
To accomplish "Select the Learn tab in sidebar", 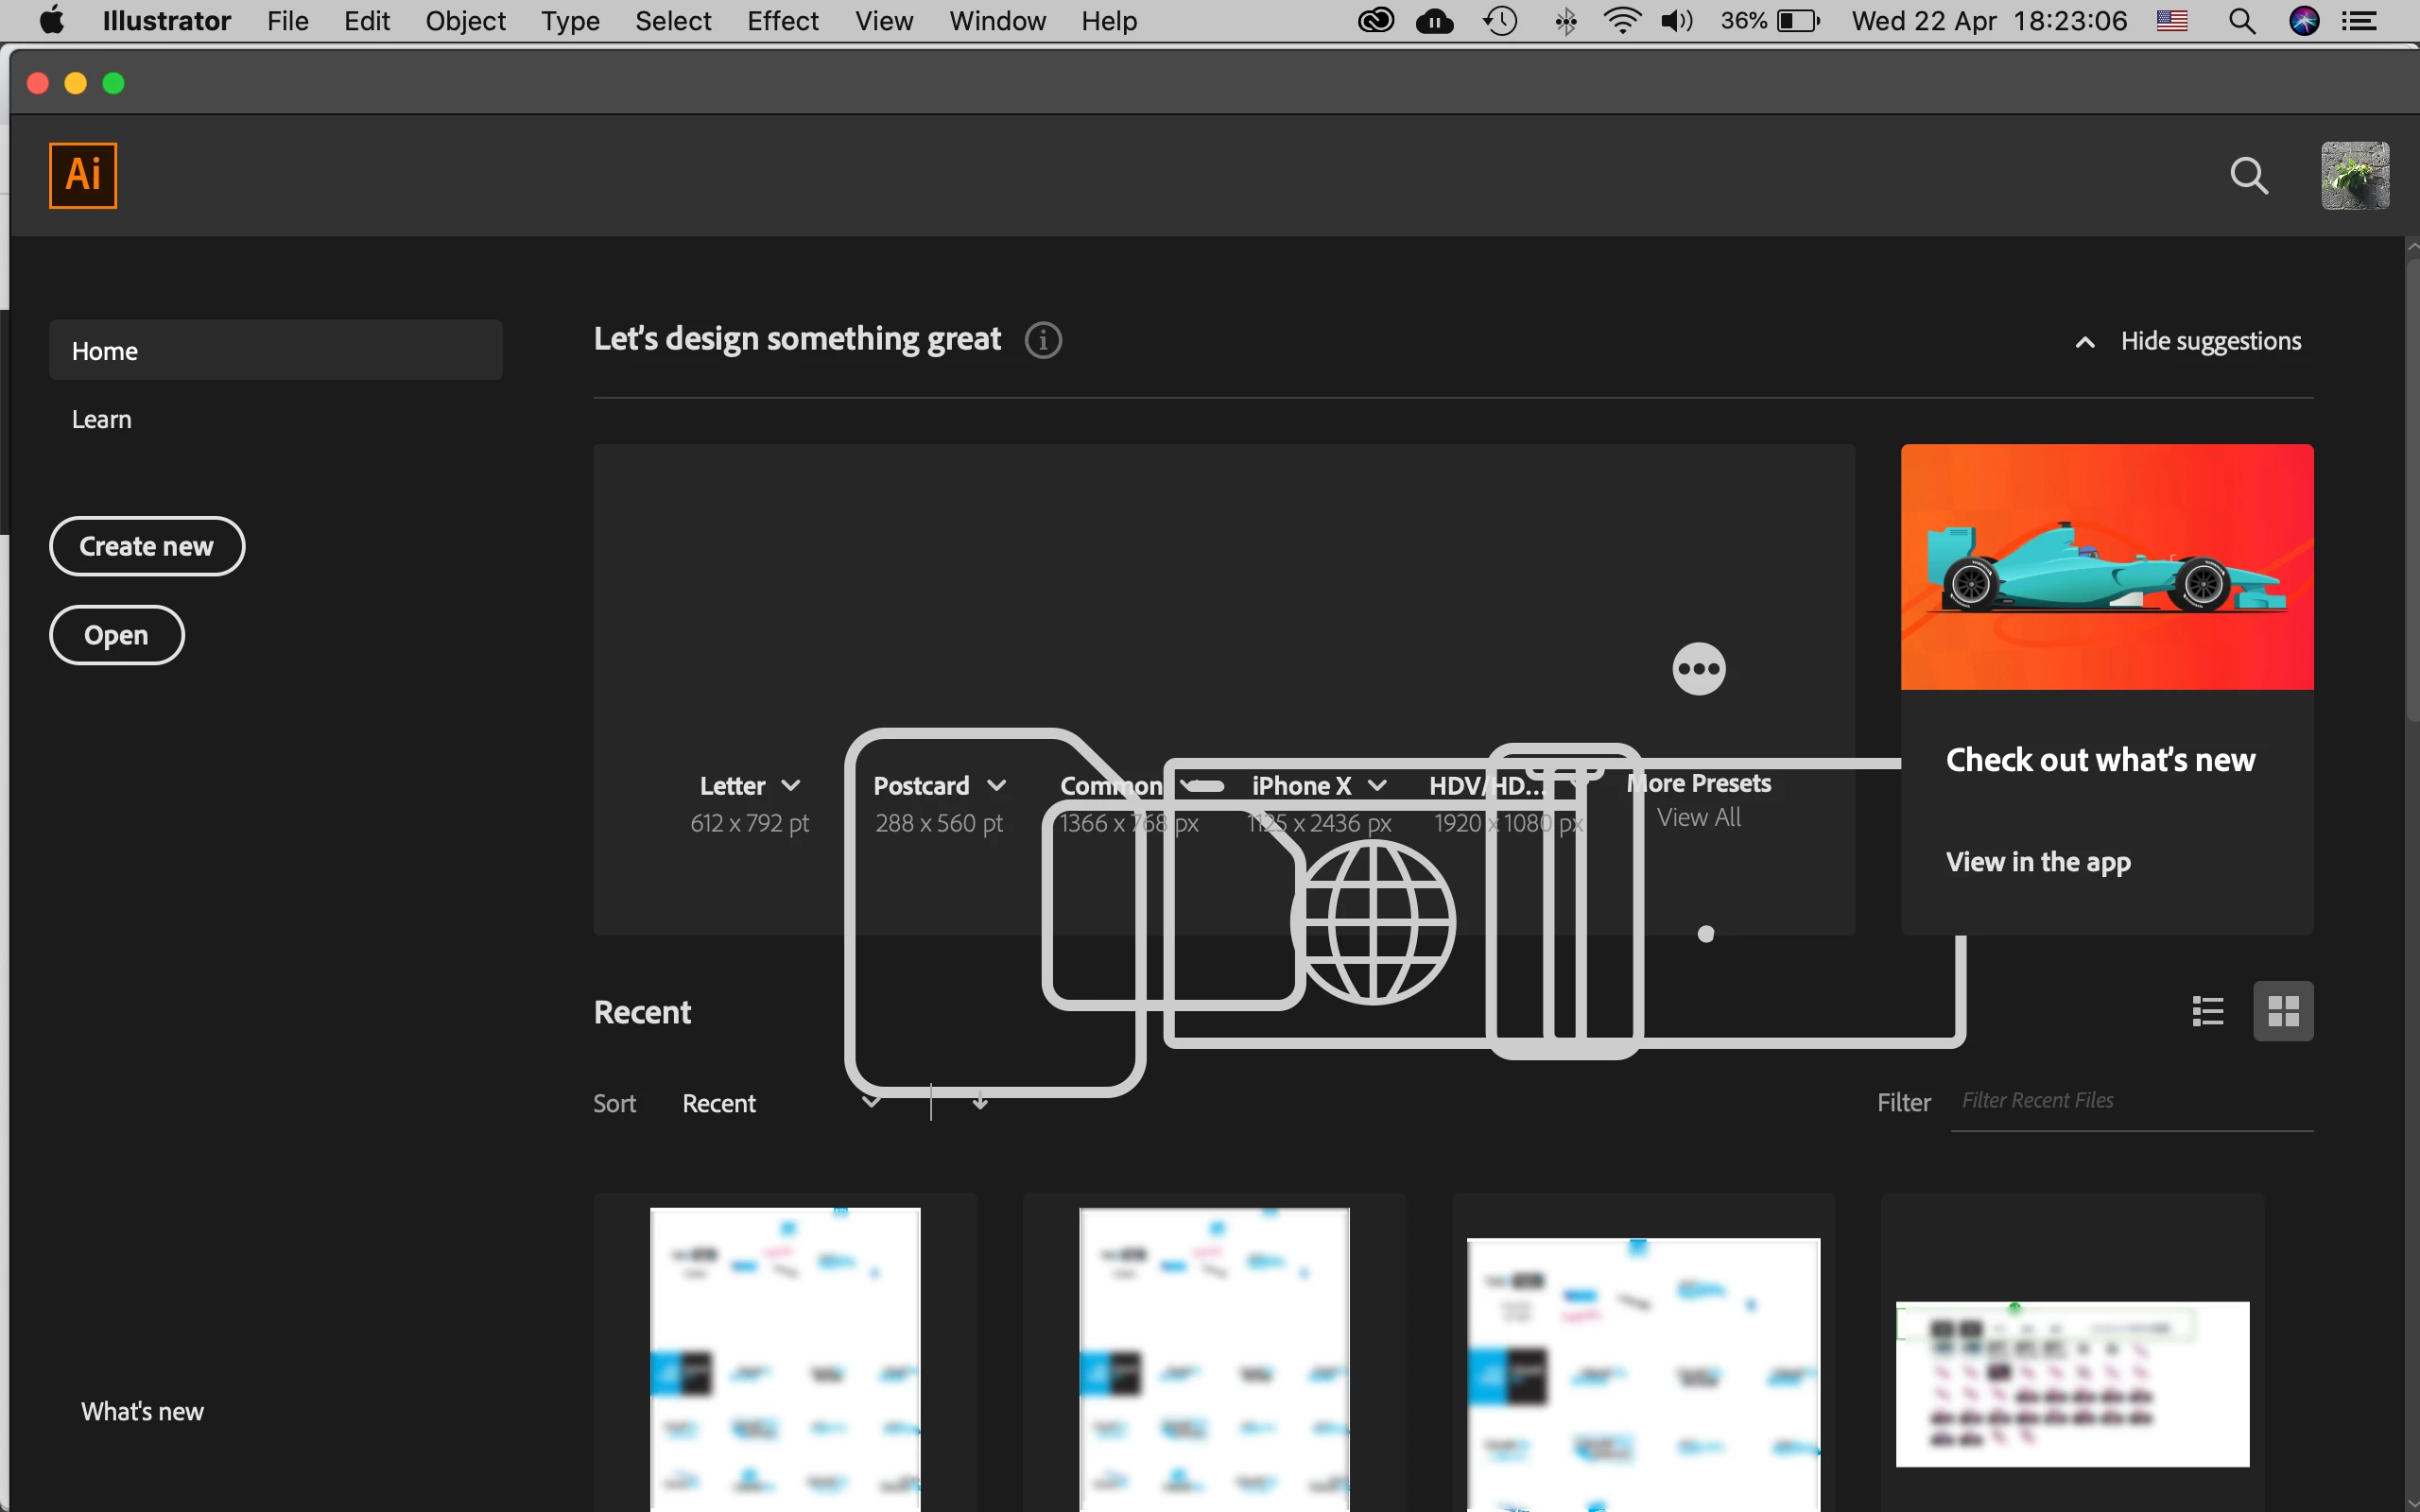I will tap(102, 419).
